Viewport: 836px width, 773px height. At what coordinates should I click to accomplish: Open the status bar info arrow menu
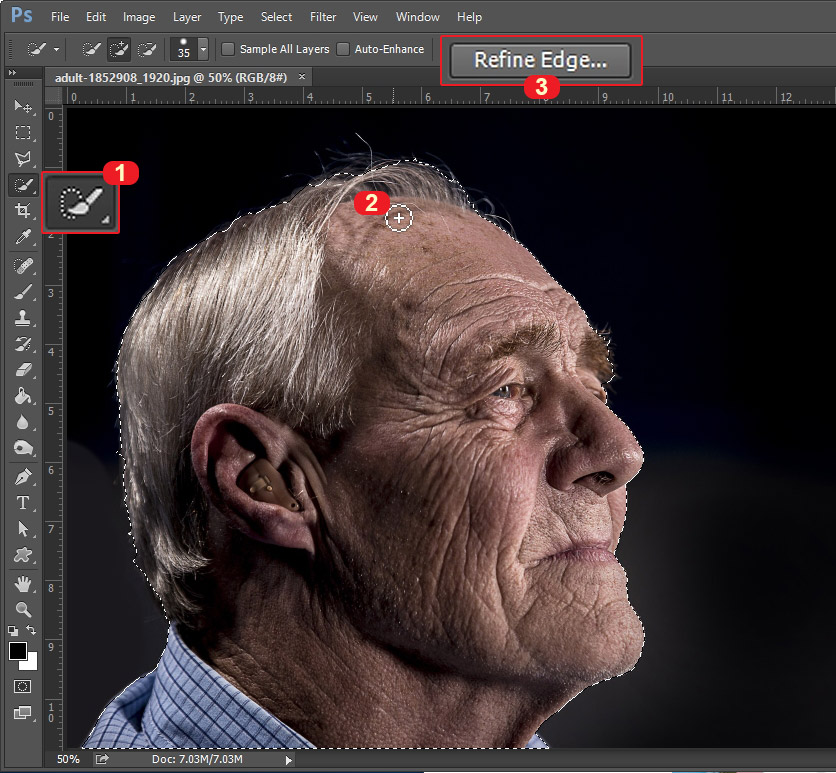[288, 760]
